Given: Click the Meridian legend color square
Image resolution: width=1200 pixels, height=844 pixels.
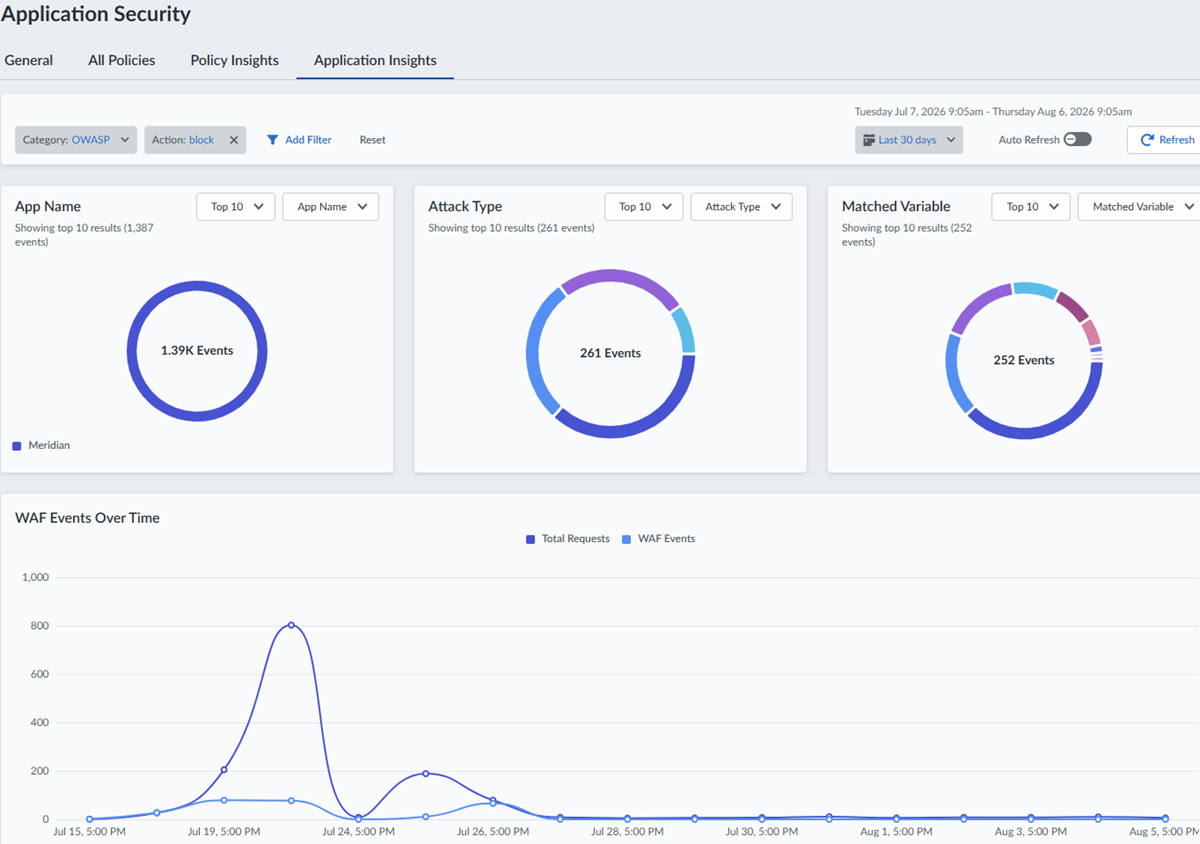Looking at the screenshot, I should 17,446.
